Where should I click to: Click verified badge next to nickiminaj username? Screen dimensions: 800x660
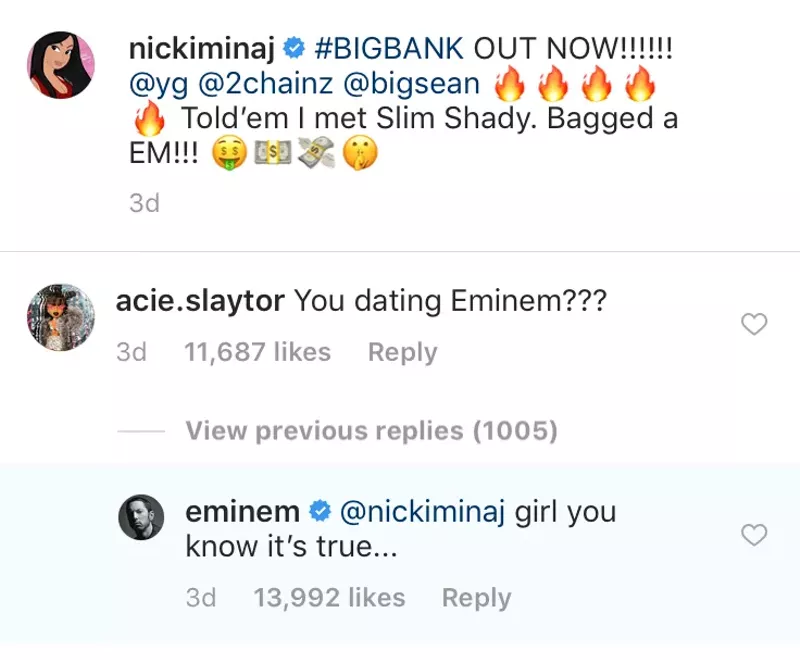click(296, 48)
